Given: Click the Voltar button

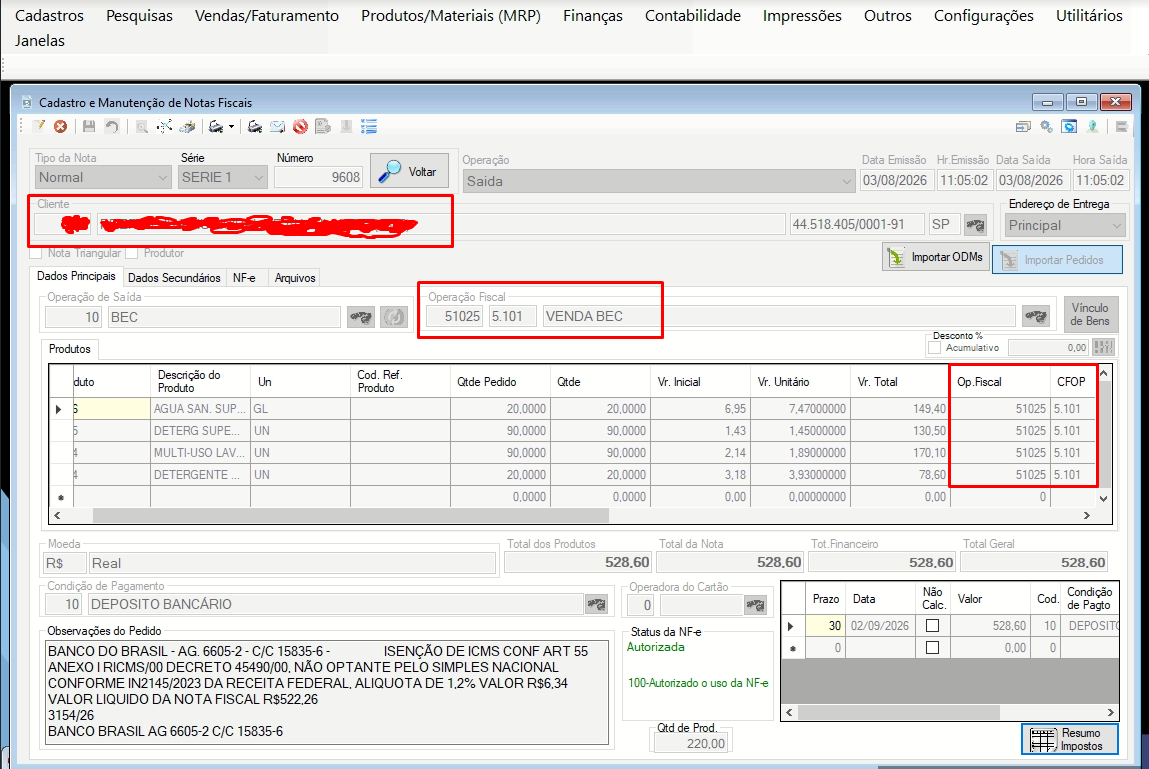Looking at the screenshot, I should [x=410, y=172].
